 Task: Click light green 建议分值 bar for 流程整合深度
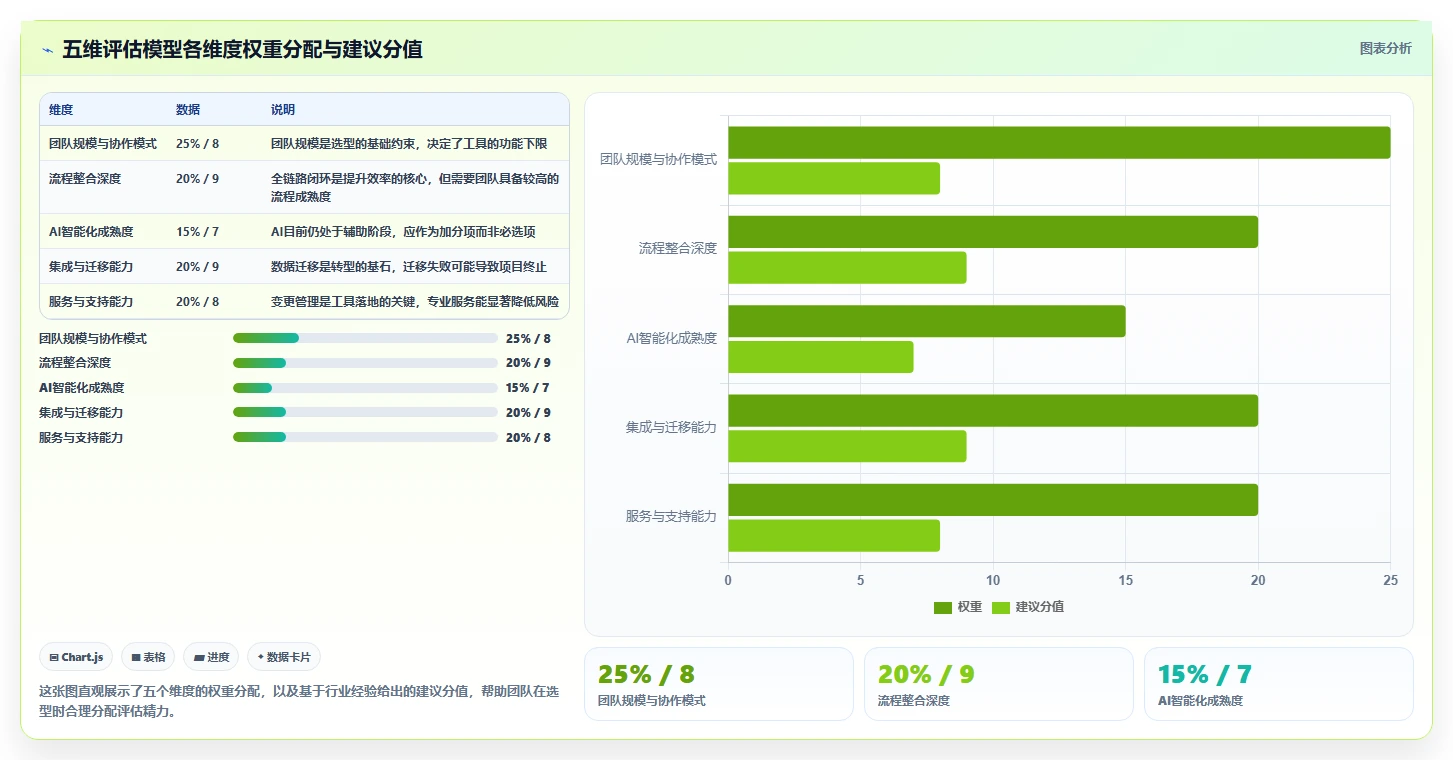click(847, 267)
